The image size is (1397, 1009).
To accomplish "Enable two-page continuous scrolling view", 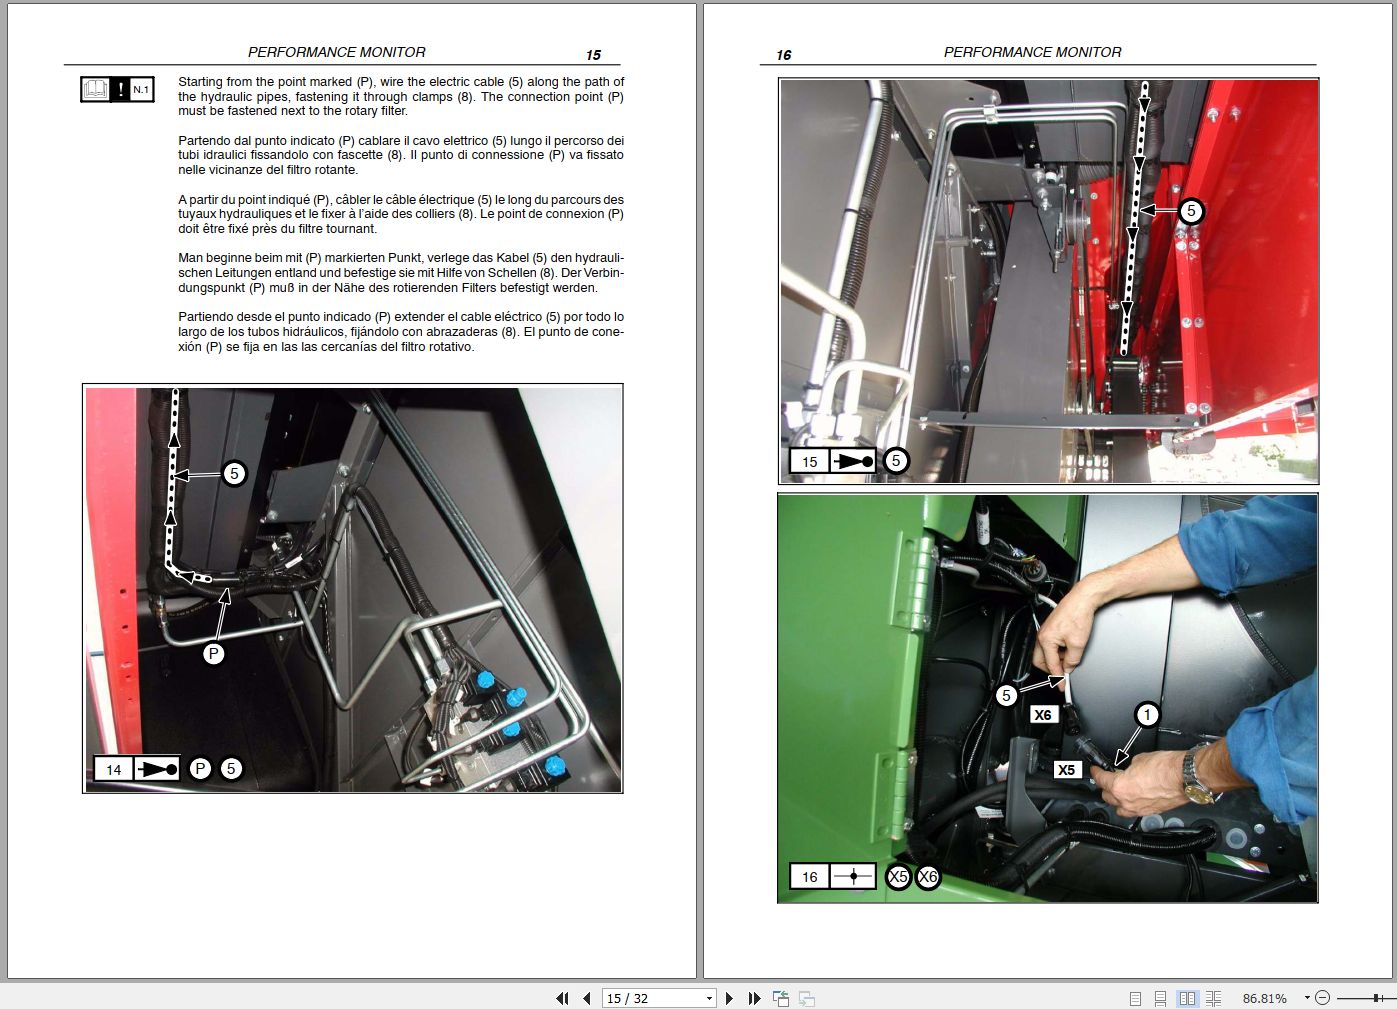I will click(x=1213, y=998).
